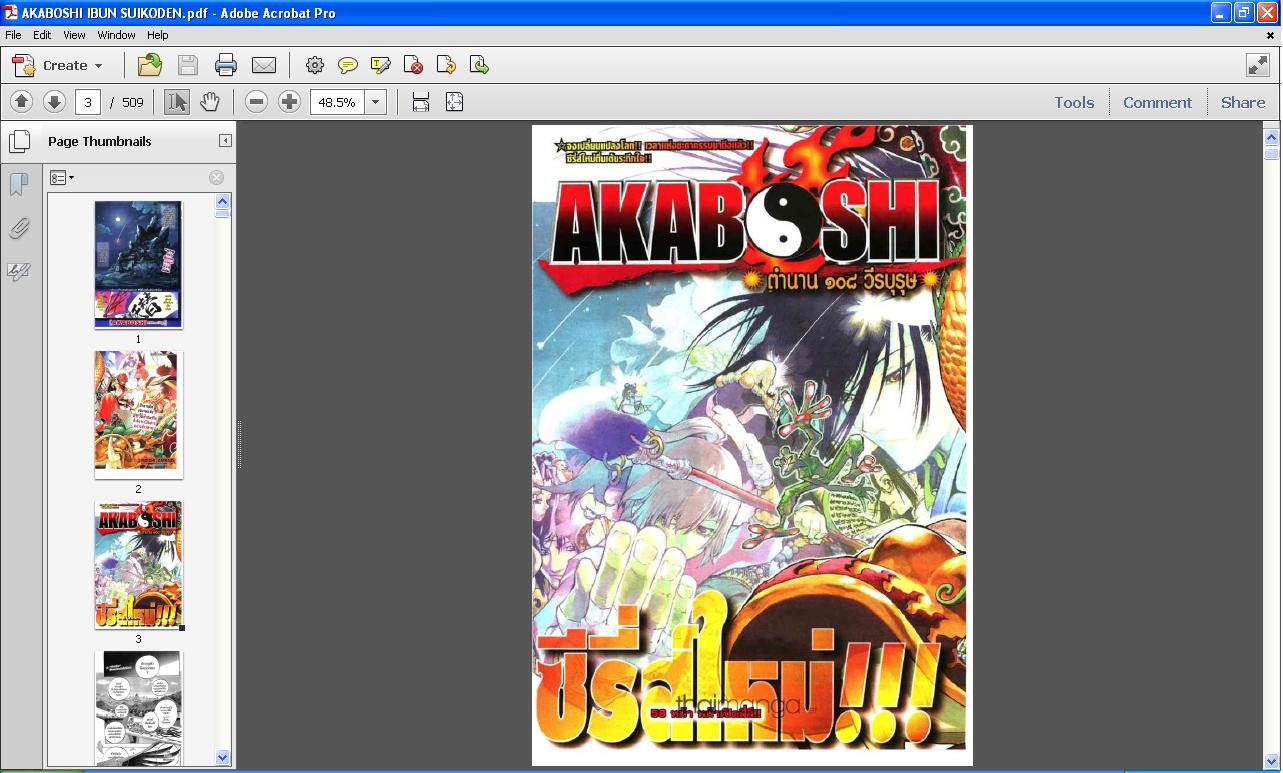Open the Signatures panel
This screenshot has height=773, width=1283.
point(18,272)
